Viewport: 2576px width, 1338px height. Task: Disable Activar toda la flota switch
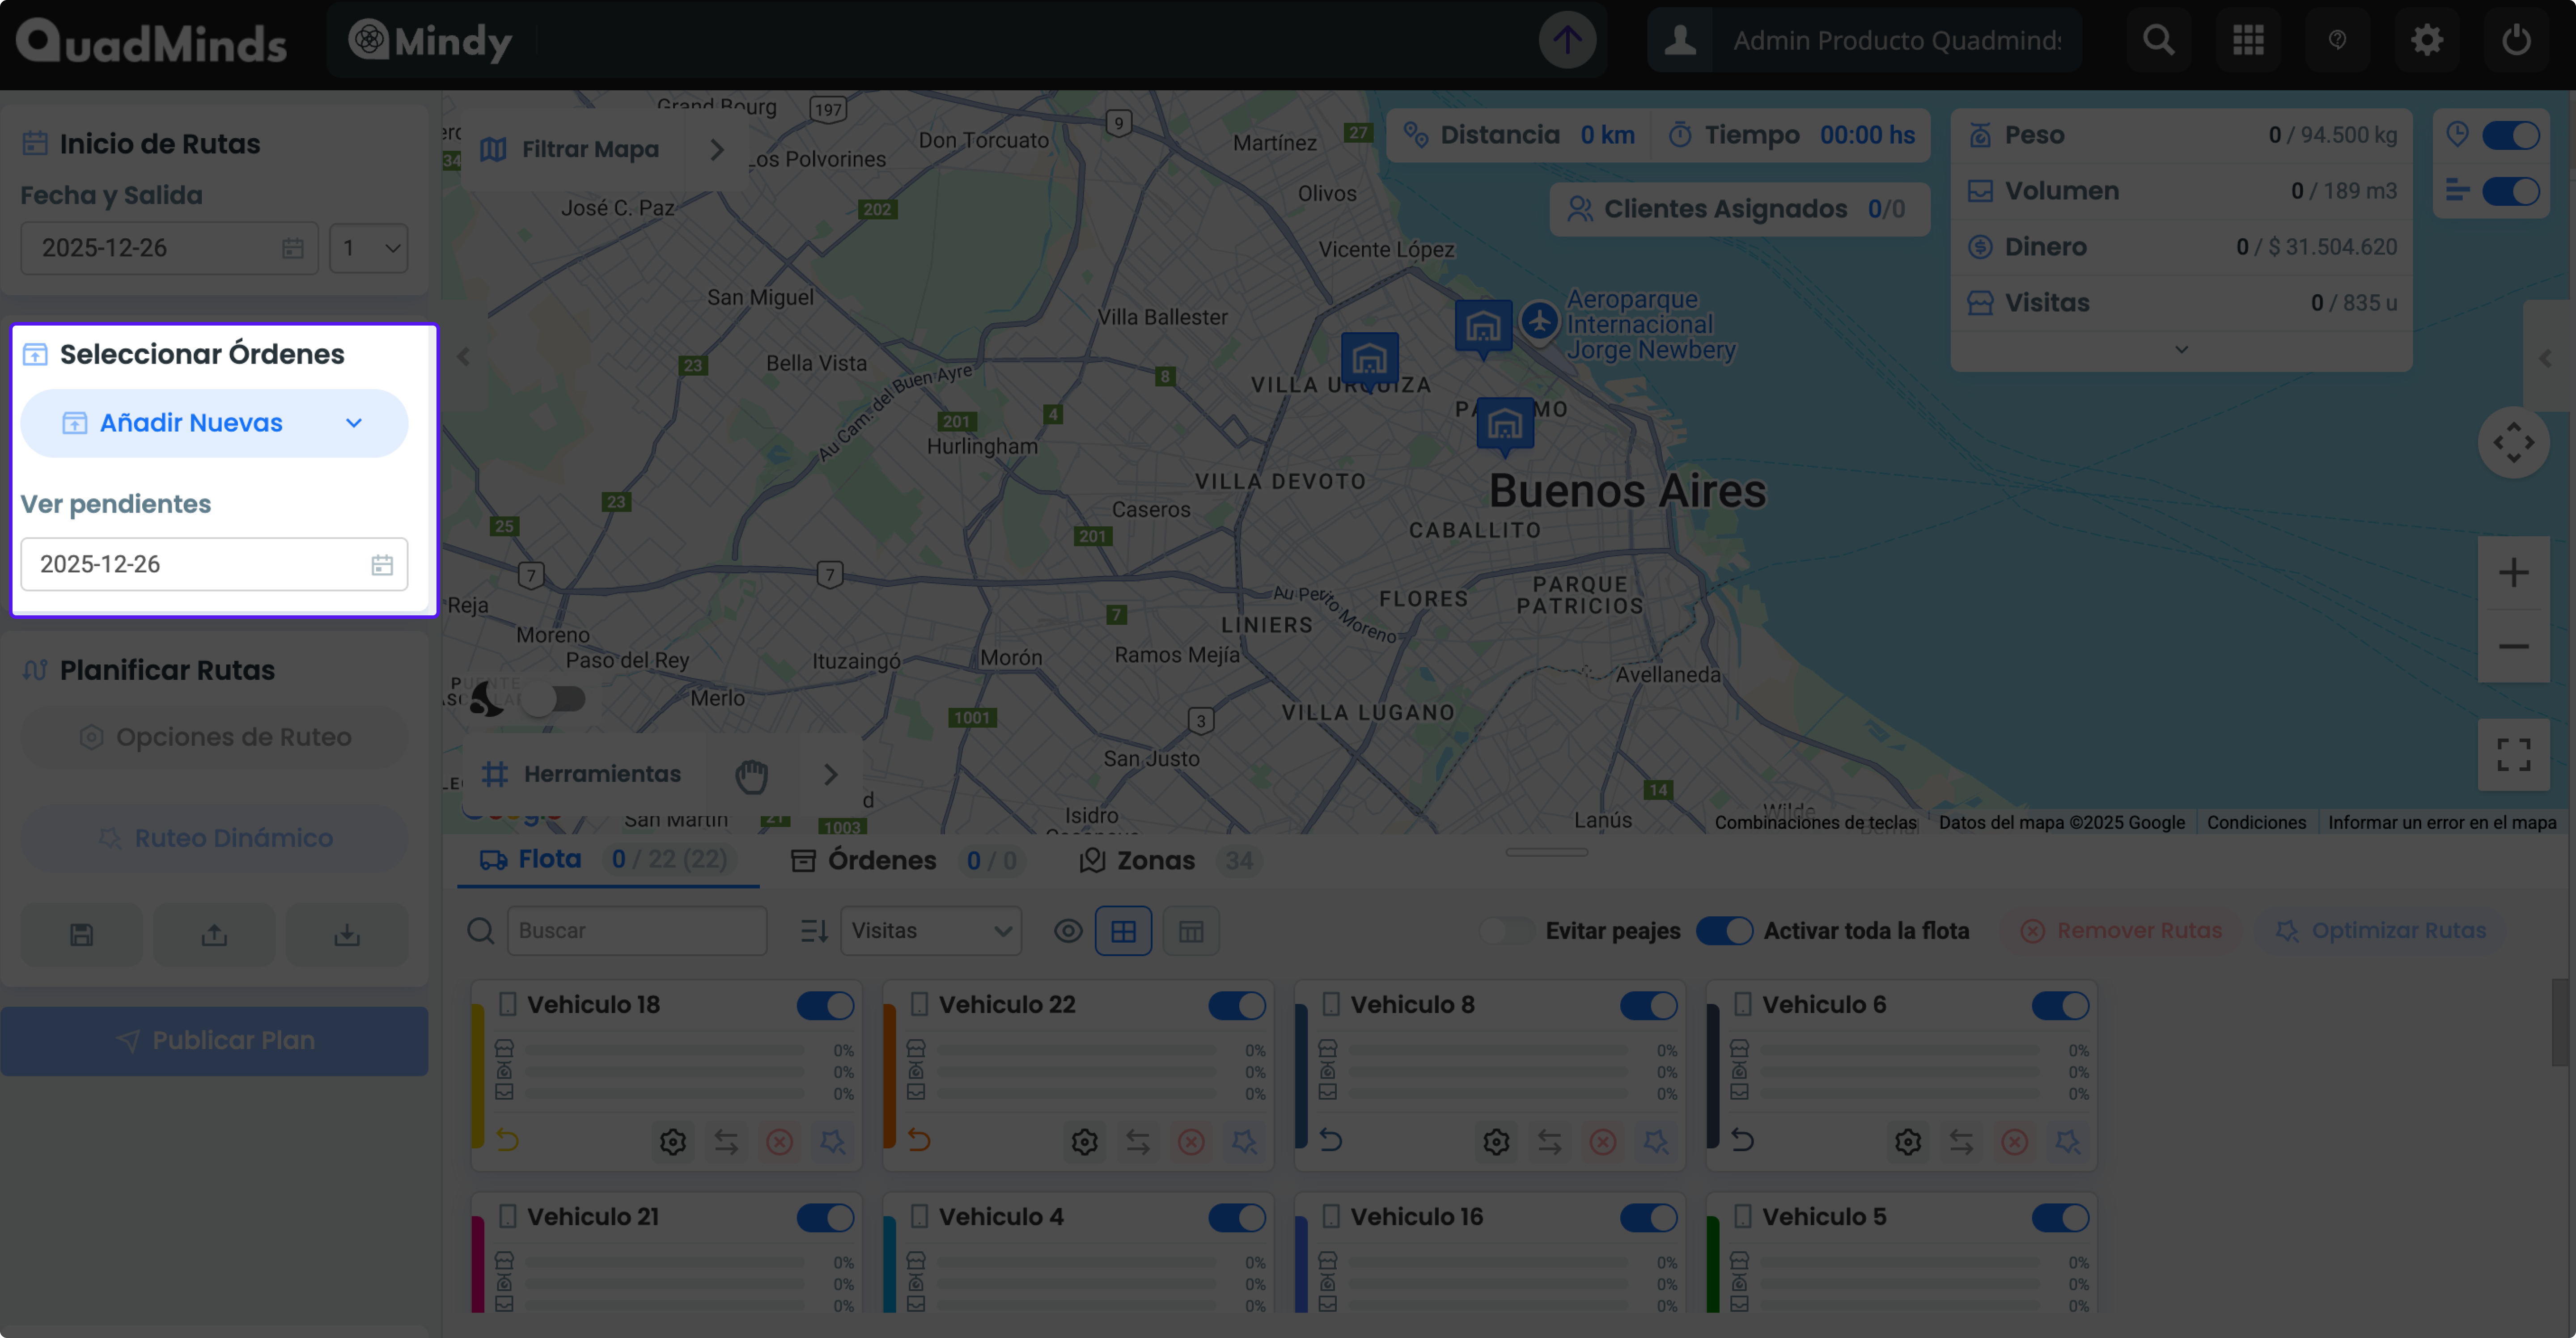(x=1724, y=931)
